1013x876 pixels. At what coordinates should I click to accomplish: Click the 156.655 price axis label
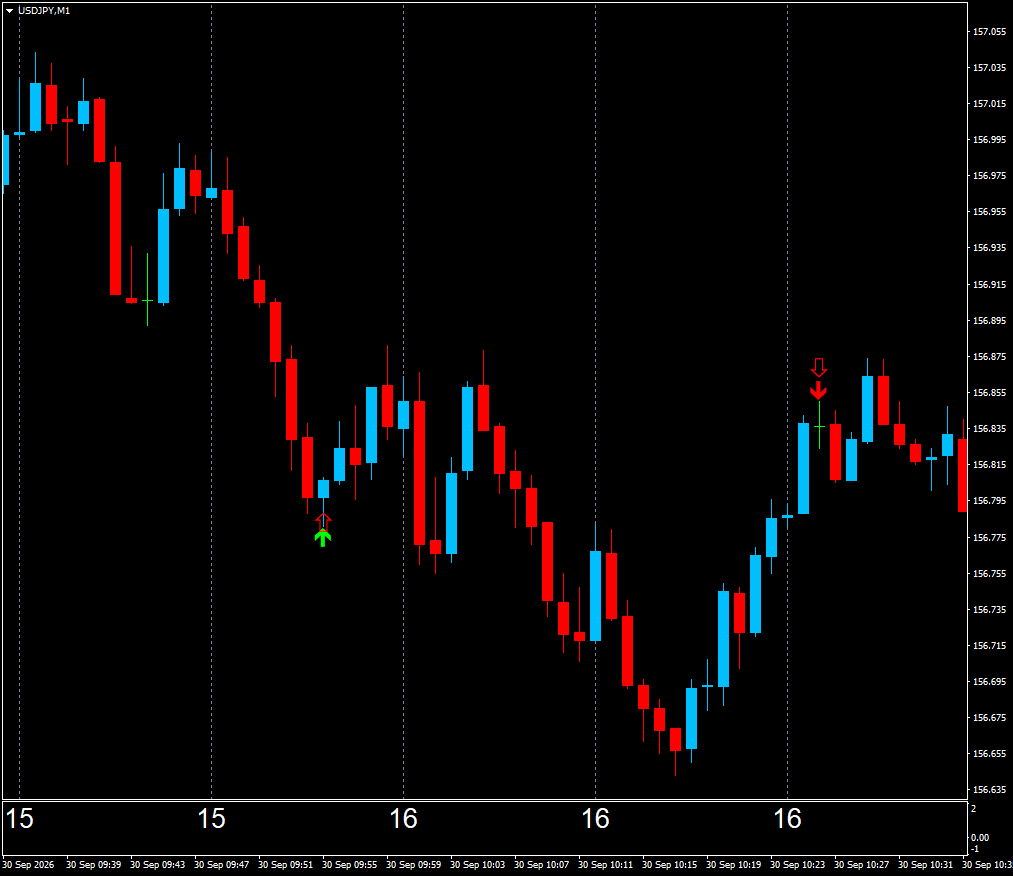coord(989,754)
